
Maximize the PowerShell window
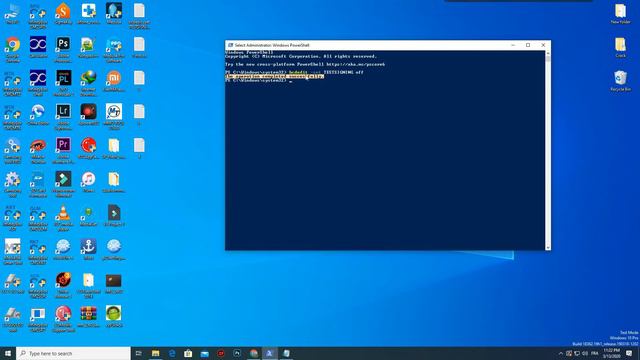click(x=528, y=45)
